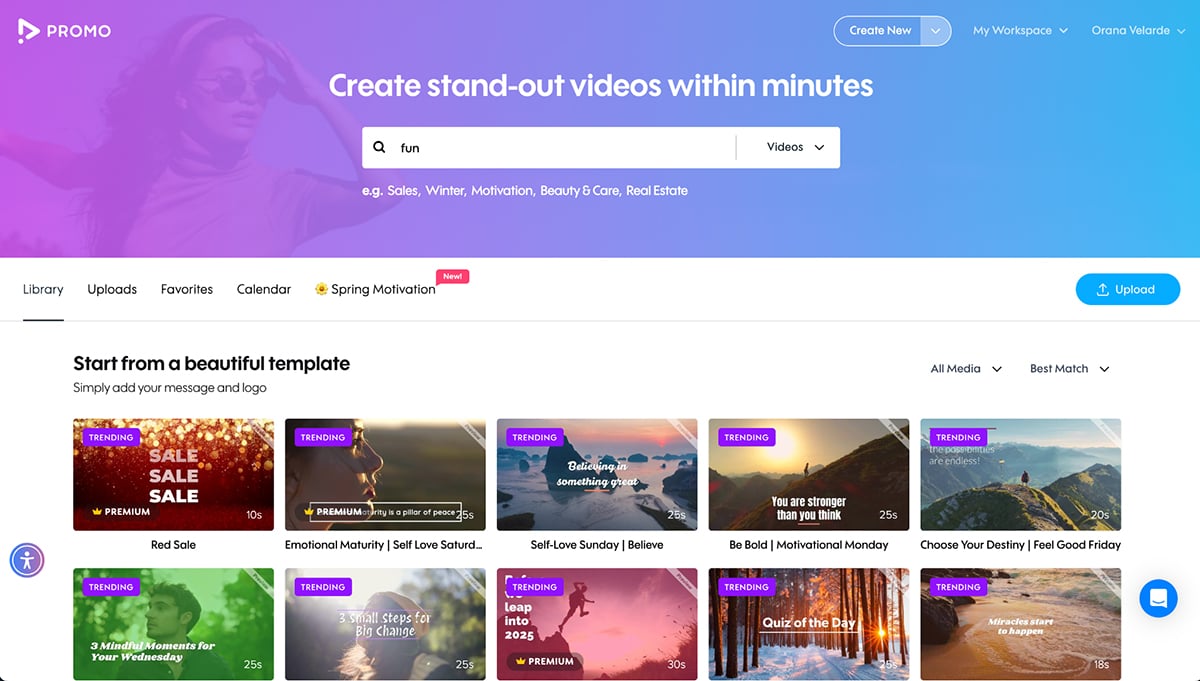The width and height of the screenshot is (1200, 681).
Task: Open the chat support bubble icon
Action: pos(1158,598)
